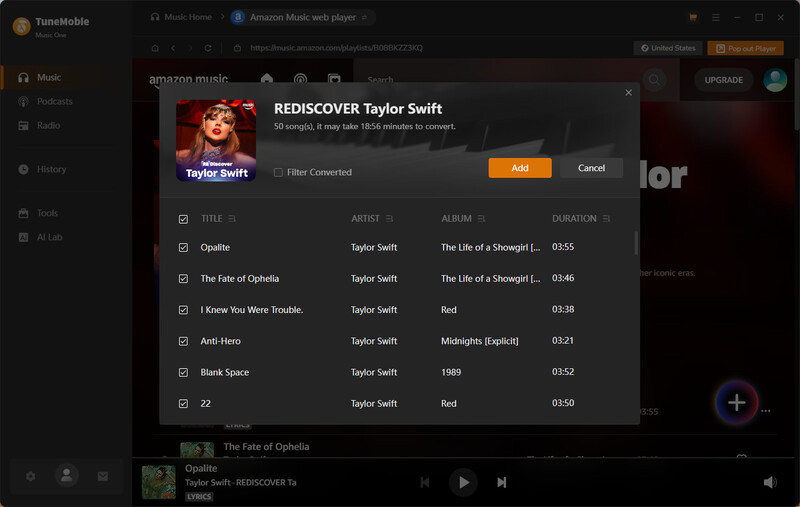
Task: Open the hamburger menu icon
Action: [716, 17]
